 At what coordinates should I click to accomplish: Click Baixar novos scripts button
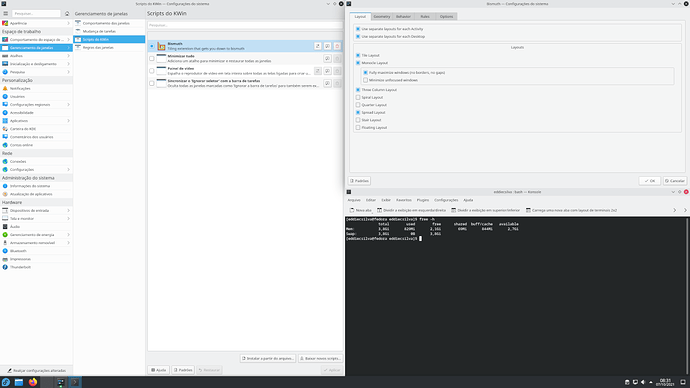tap(320, 359)
